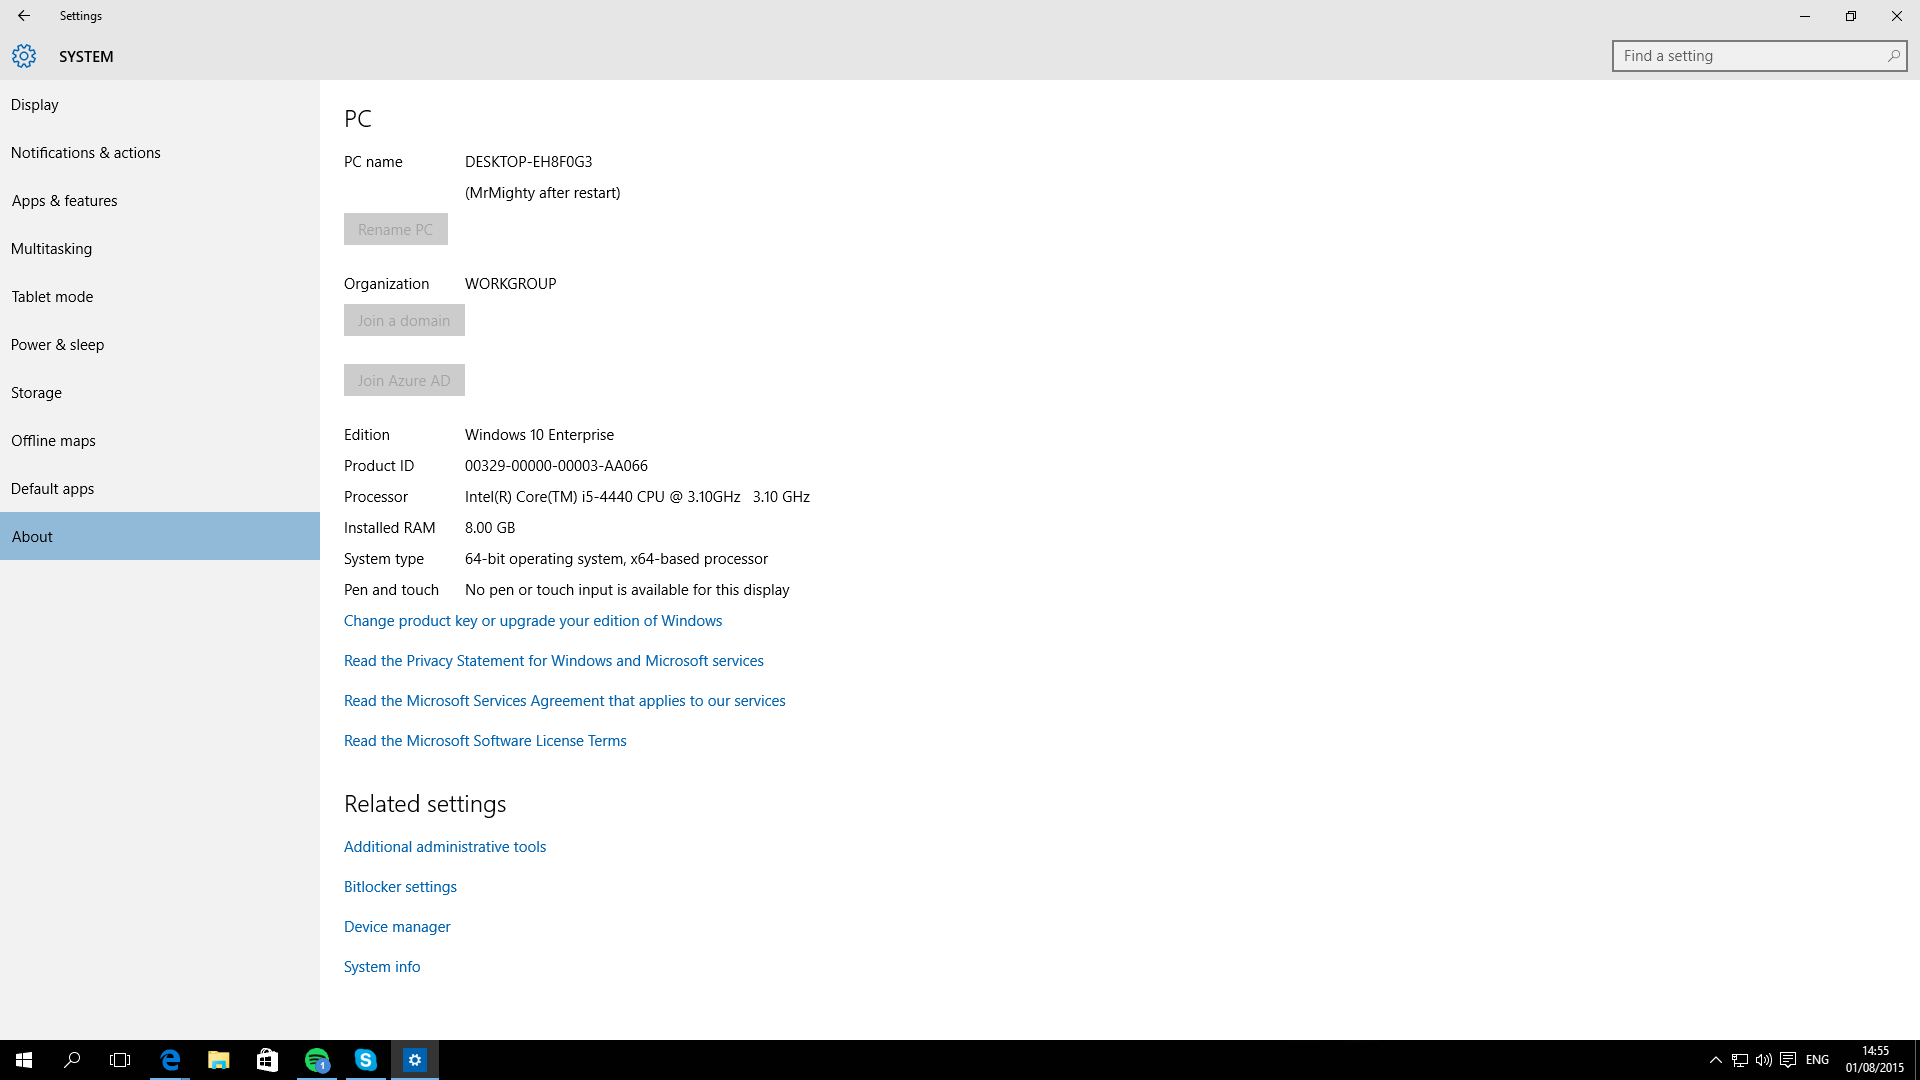Open Power & sleep settings
Image resolution: width=1920 pixels, height=1080 pixels.
tap(160, 344)
